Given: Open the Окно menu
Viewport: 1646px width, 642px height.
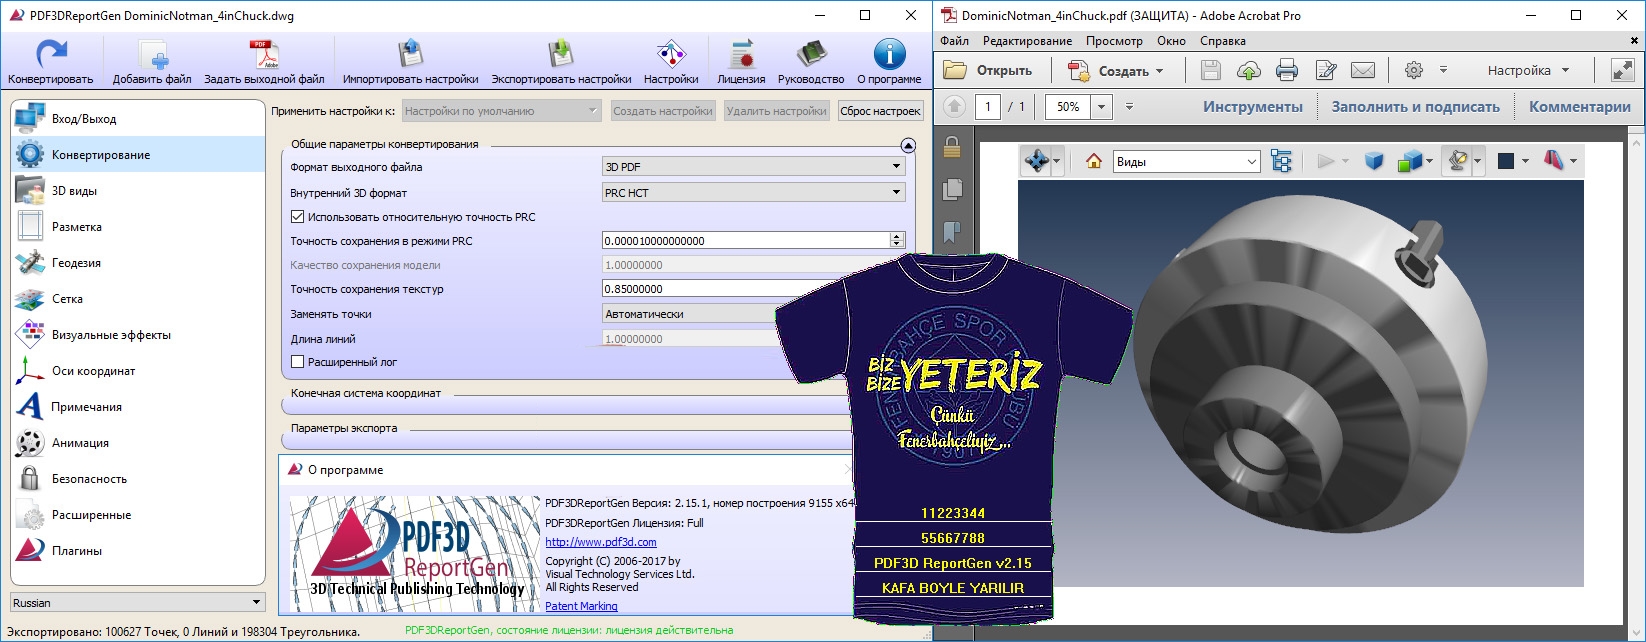Looking at the screenshot, I should [1171, 41].
